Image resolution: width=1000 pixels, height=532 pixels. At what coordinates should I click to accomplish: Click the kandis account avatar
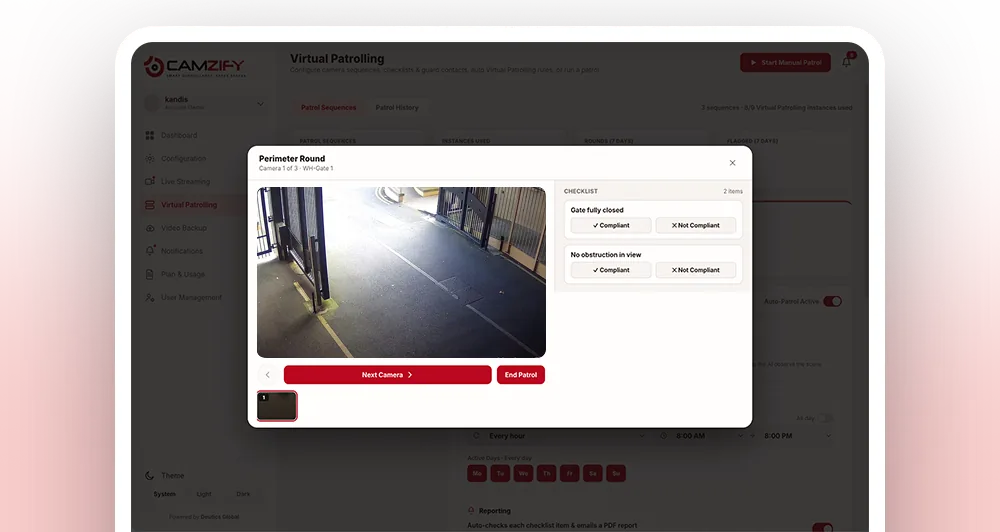[x=152, y=103]
